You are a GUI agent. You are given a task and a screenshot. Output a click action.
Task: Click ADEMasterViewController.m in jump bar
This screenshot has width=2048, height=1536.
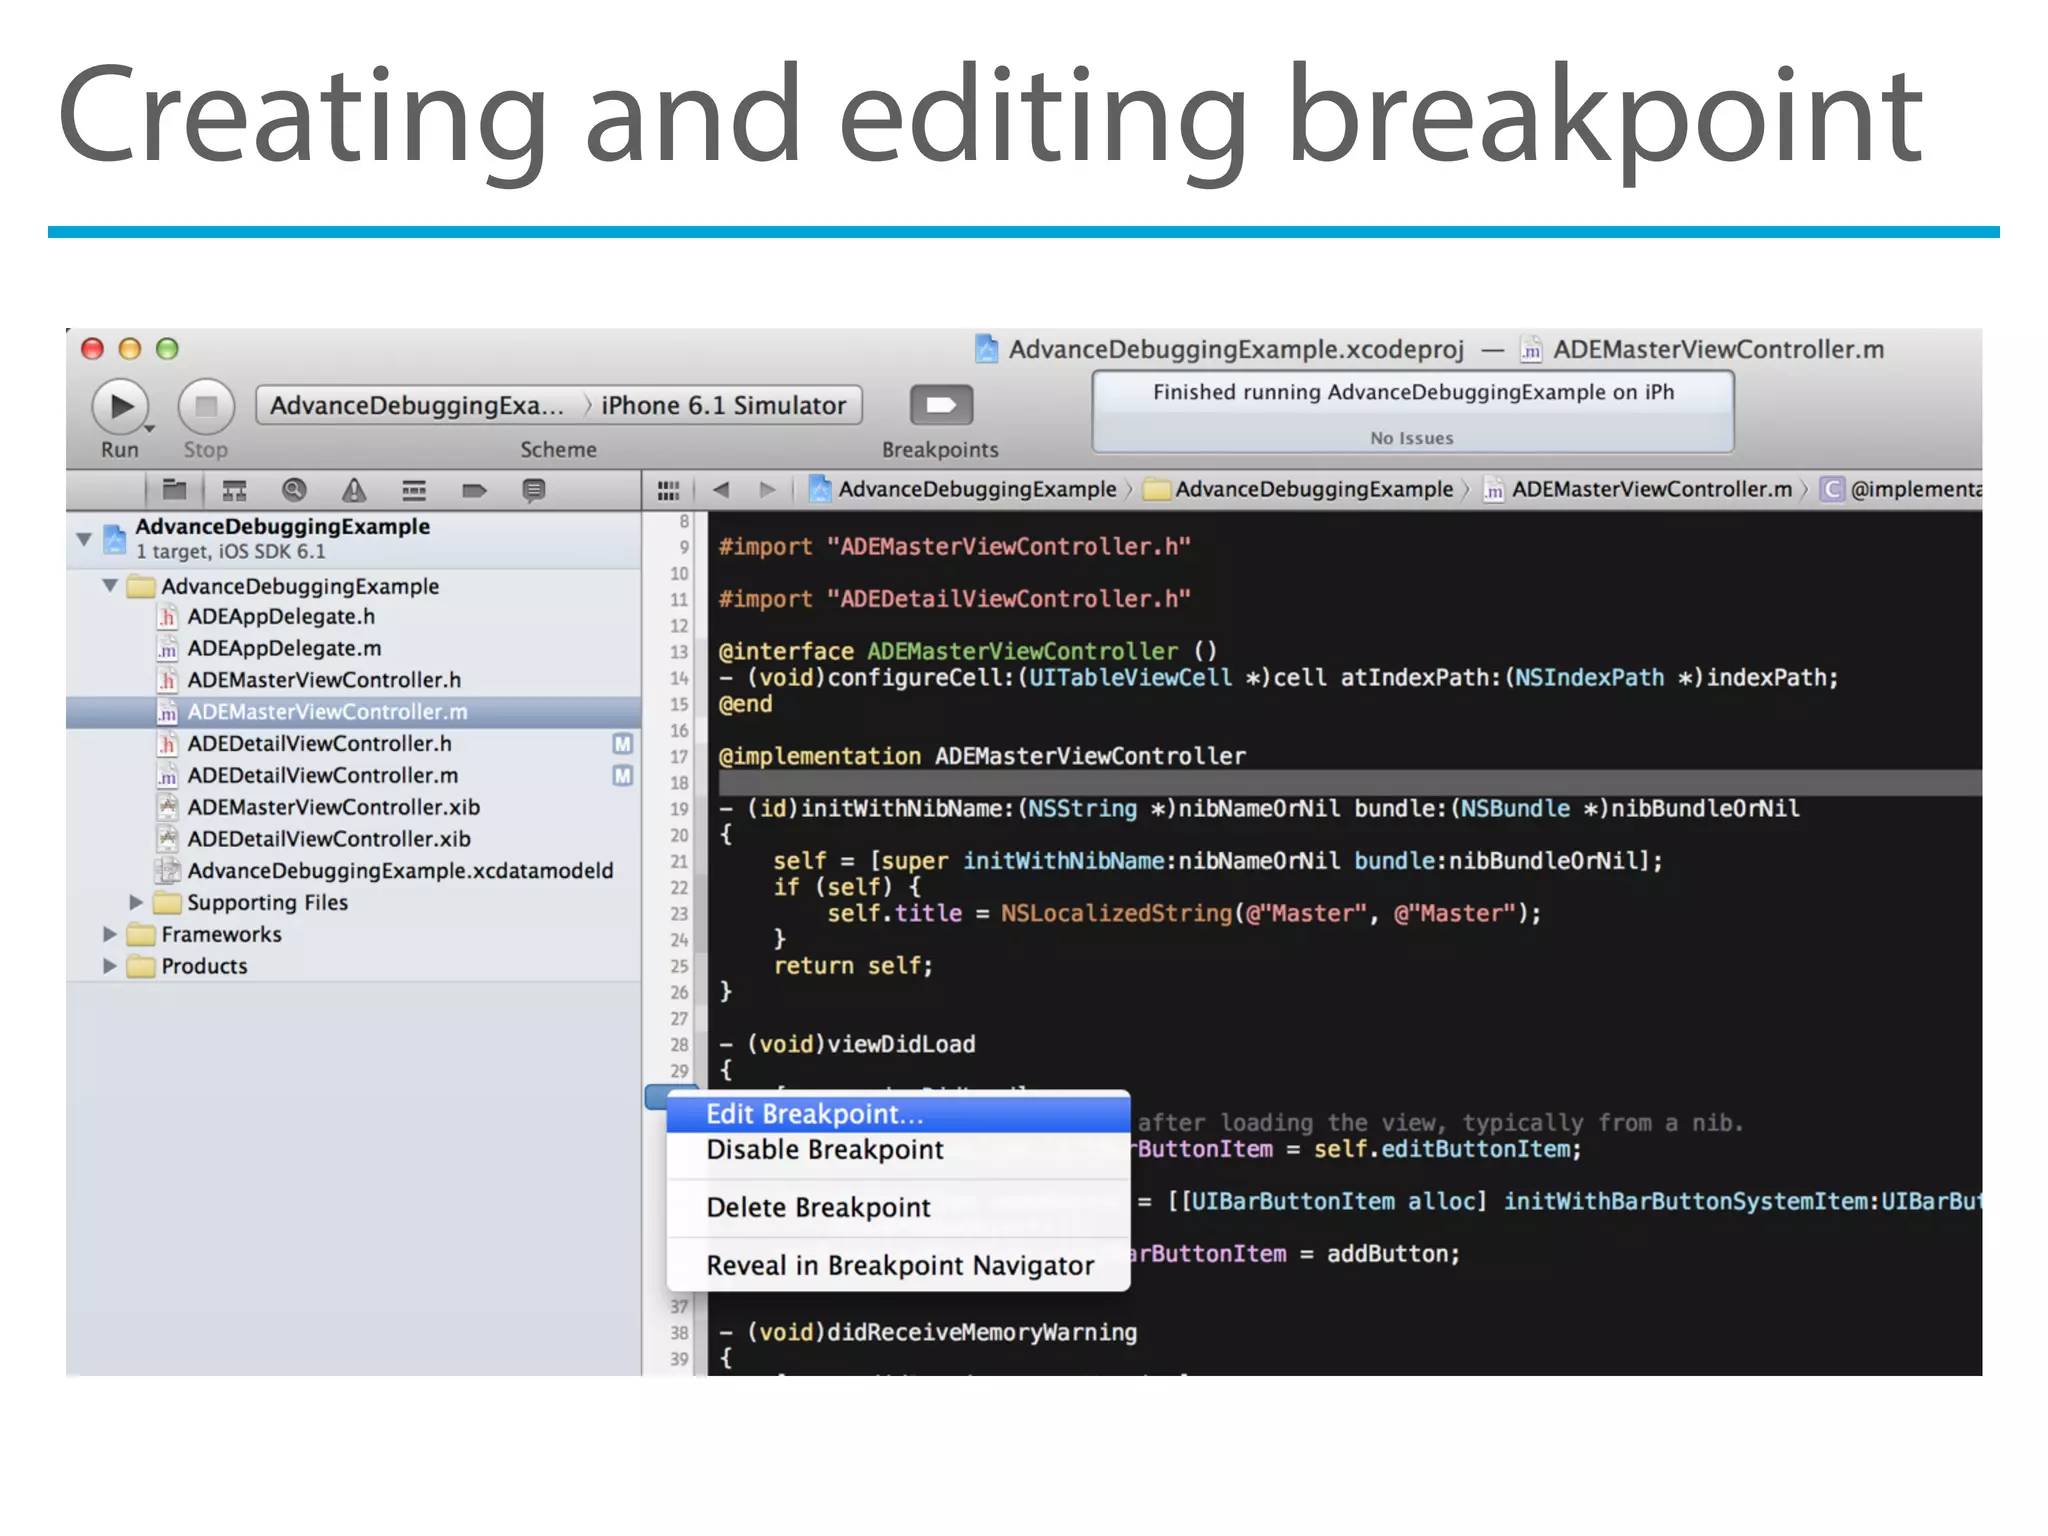(1638, 489)
